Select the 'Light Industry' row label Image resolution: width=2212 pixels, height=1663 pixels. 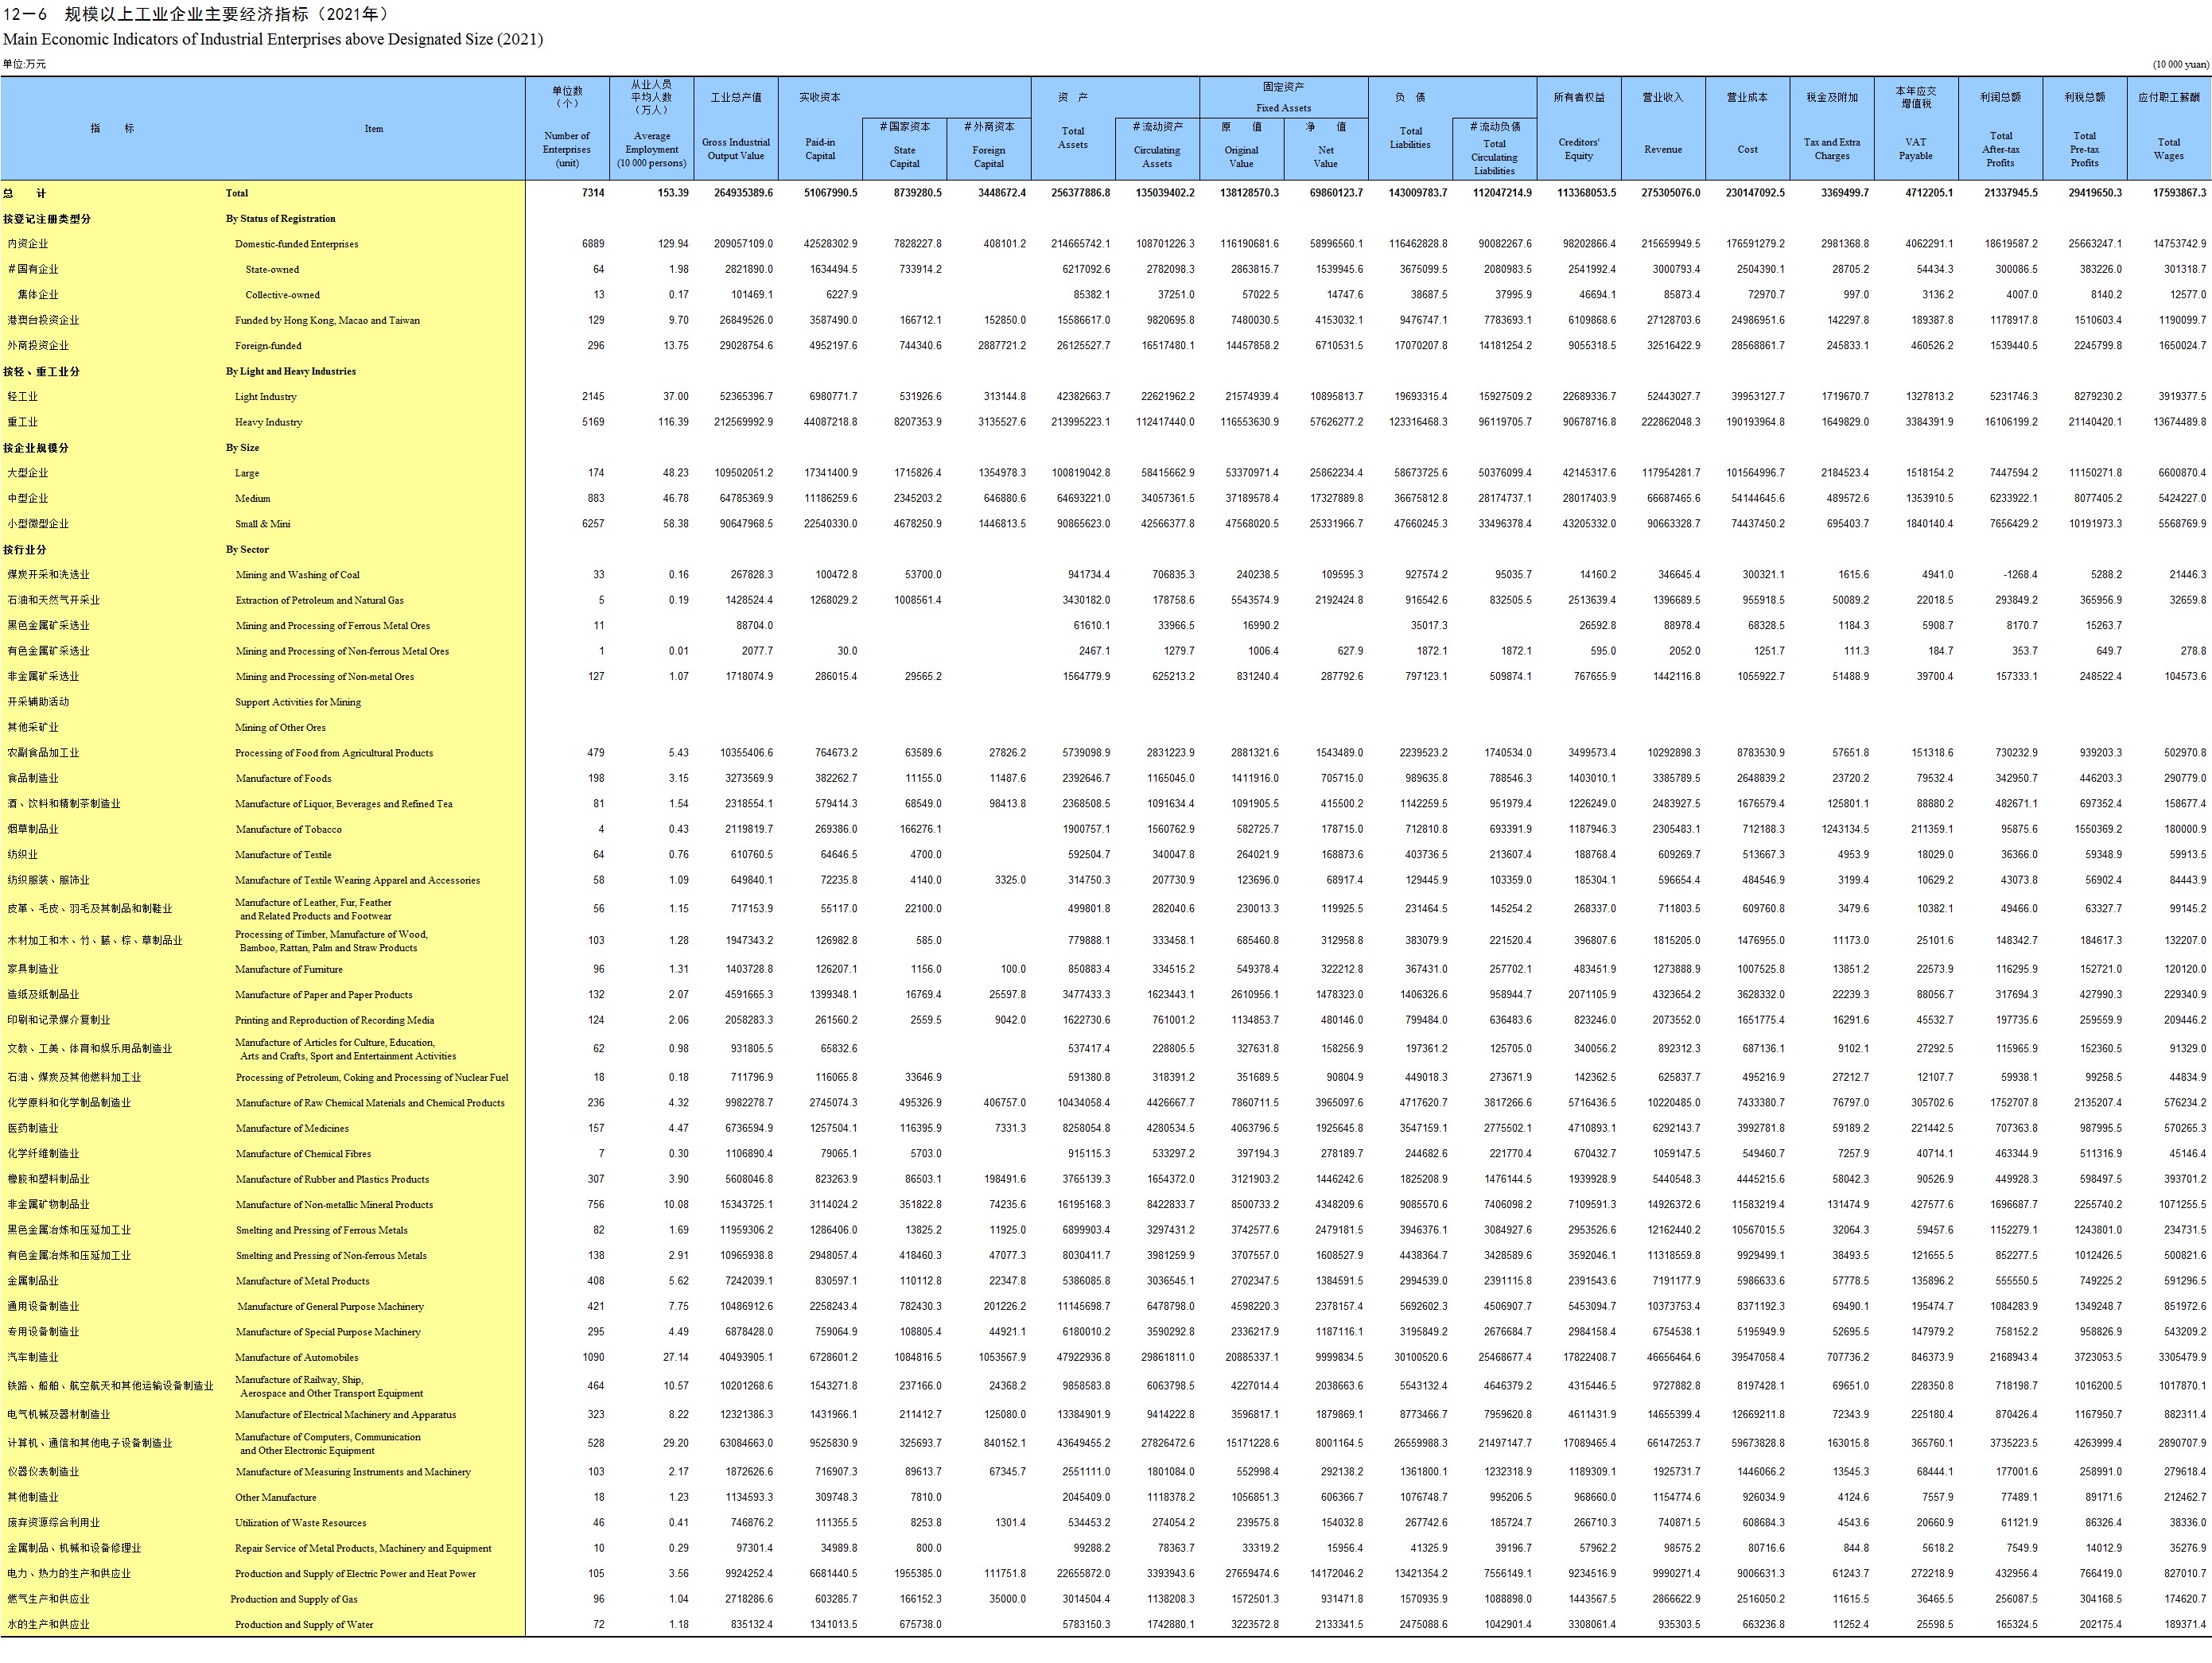(x=265, y=397)
